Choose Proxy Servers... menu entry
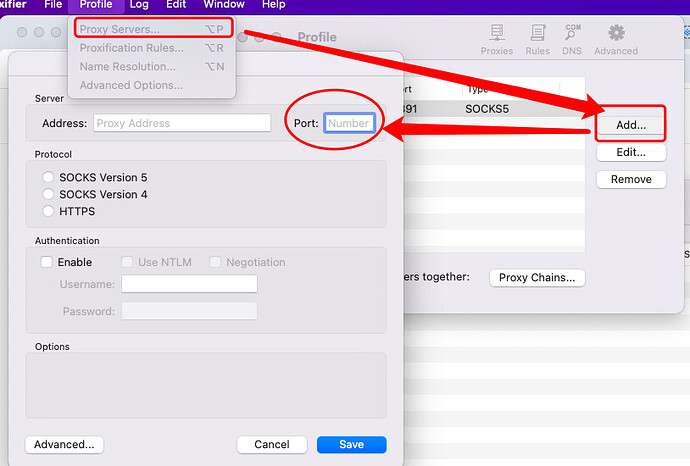 pos(152,29)
